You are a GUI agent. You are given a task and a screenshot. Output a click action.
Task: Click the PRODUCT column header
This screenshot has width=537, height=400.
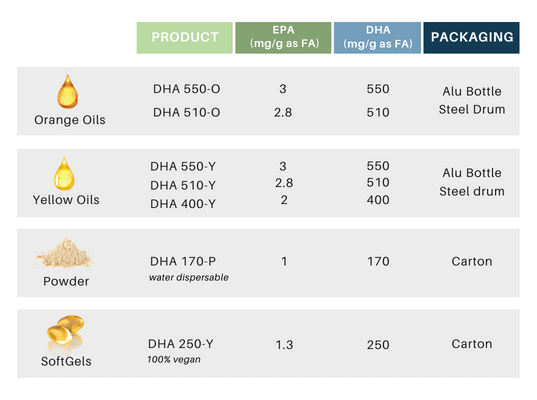(185, 38)
